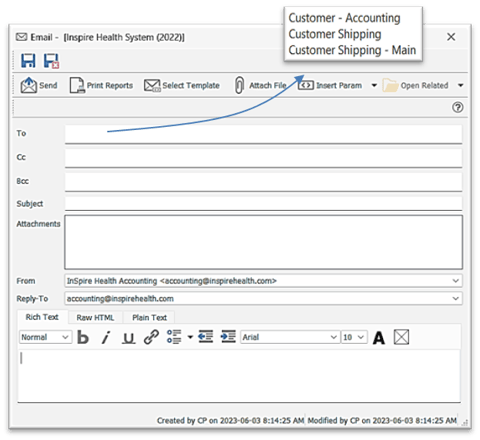Image resolution: width=480 pixels, height=440 pixels.
Task: Switch to the Raw HTML tab
Action: coord(95,318)
